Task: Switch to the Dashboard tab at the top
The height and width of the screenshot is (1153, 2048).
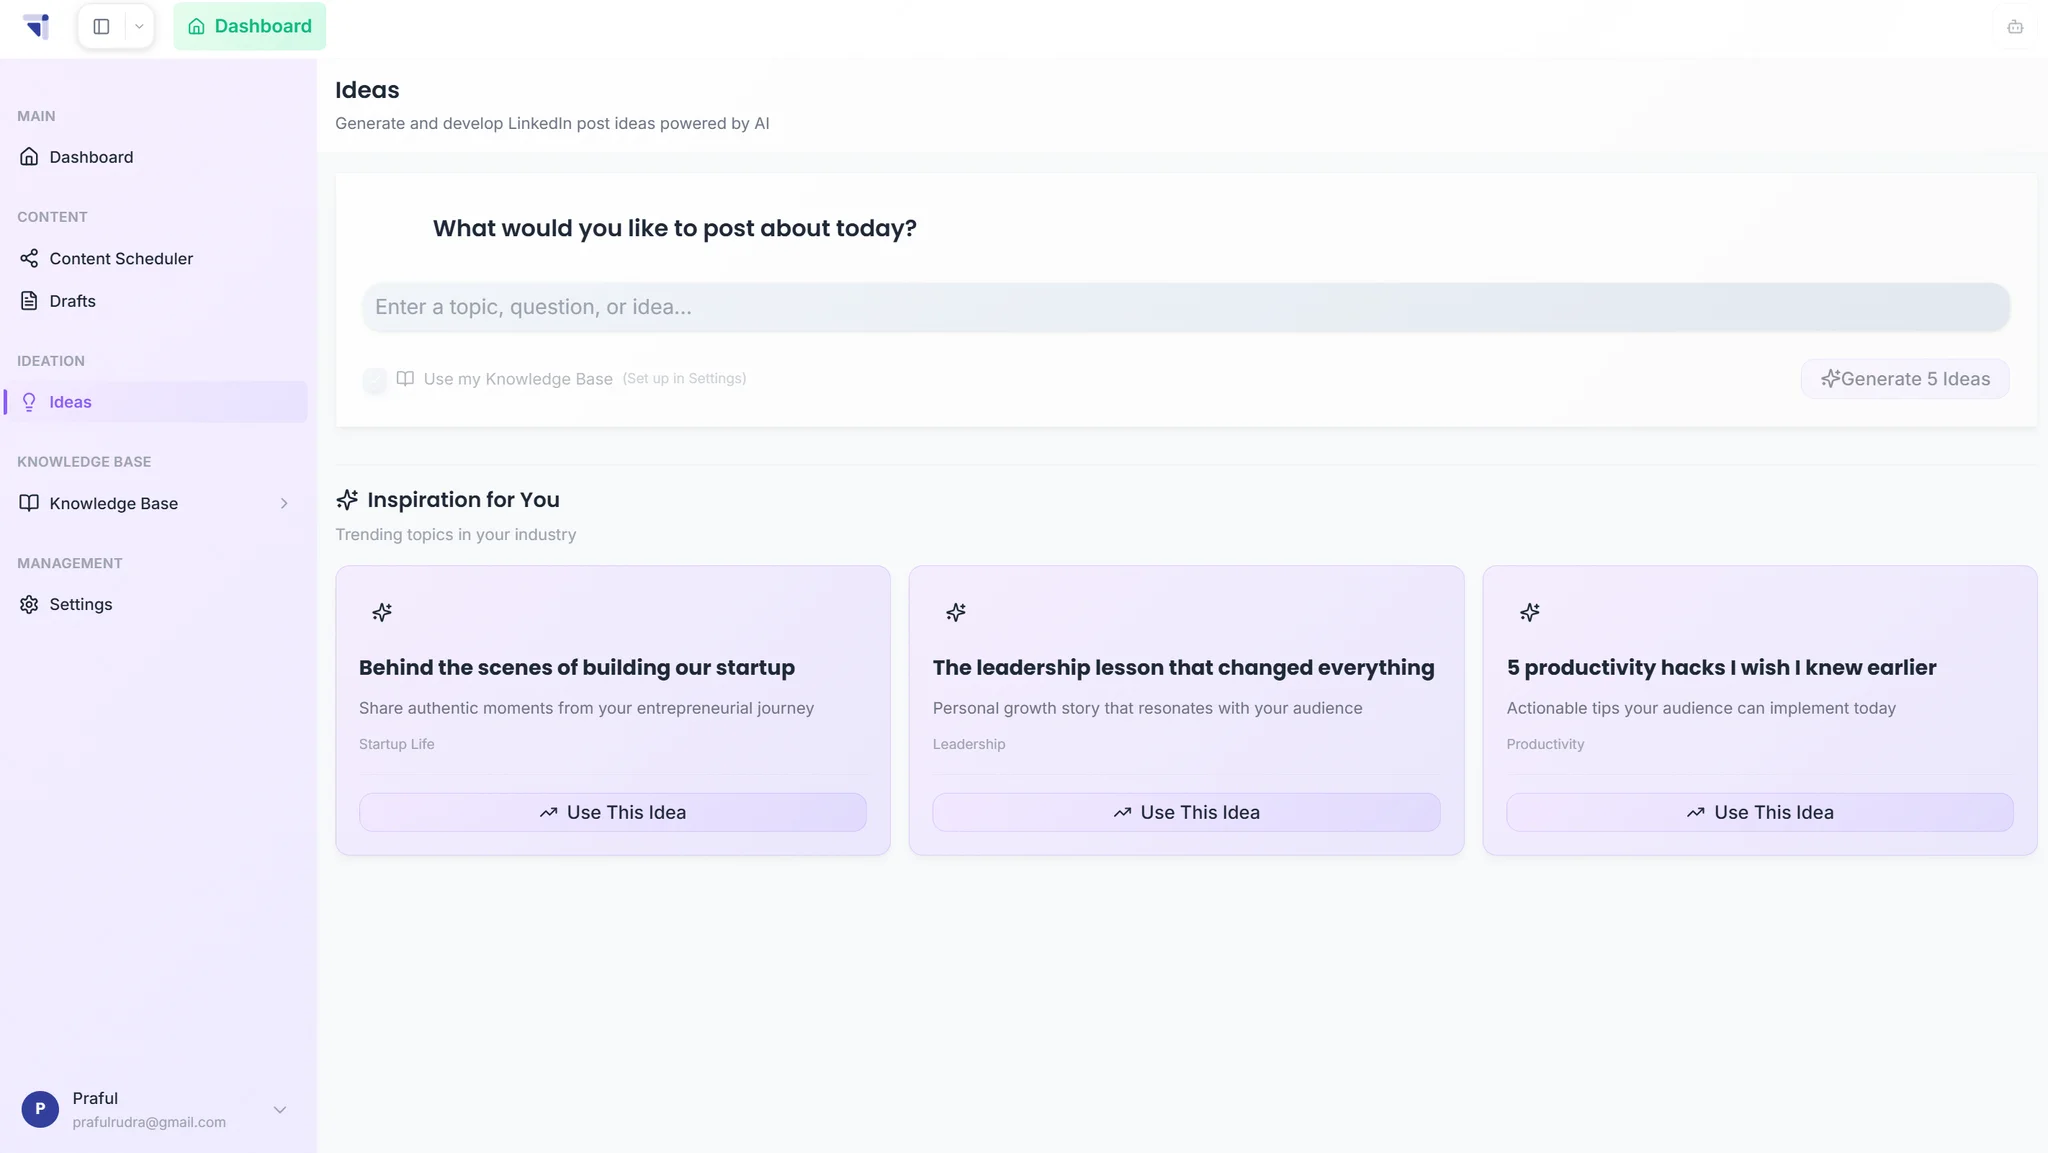Action: tap(250, 26)
